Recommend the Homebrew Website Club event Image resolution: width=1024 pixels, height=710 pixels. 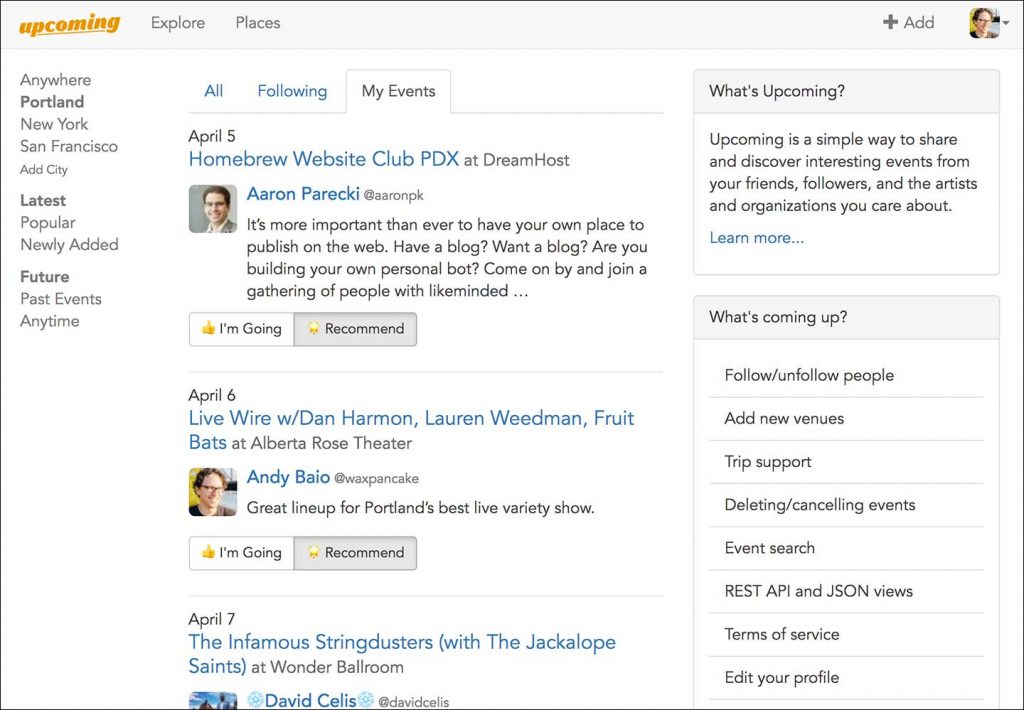pyautogui.click(x=355, y=329)
